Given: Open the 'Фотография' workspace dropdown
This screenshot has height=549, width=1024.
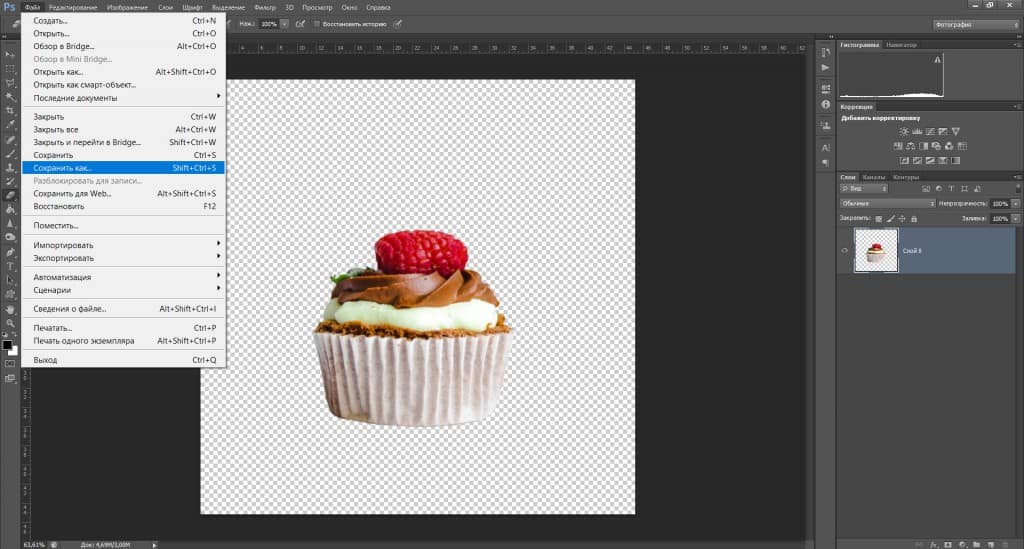Looking at the screenshot, I should pyautogui.click(x=976, y=24).
